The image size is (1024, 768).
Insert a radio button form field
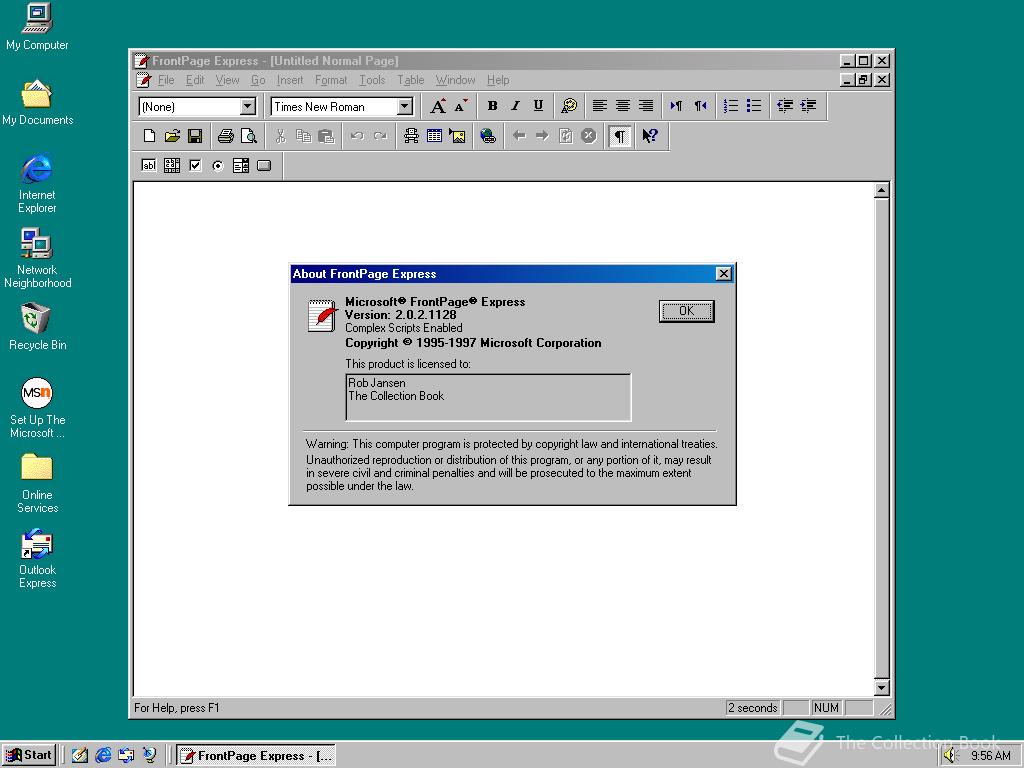click(218, 165)
